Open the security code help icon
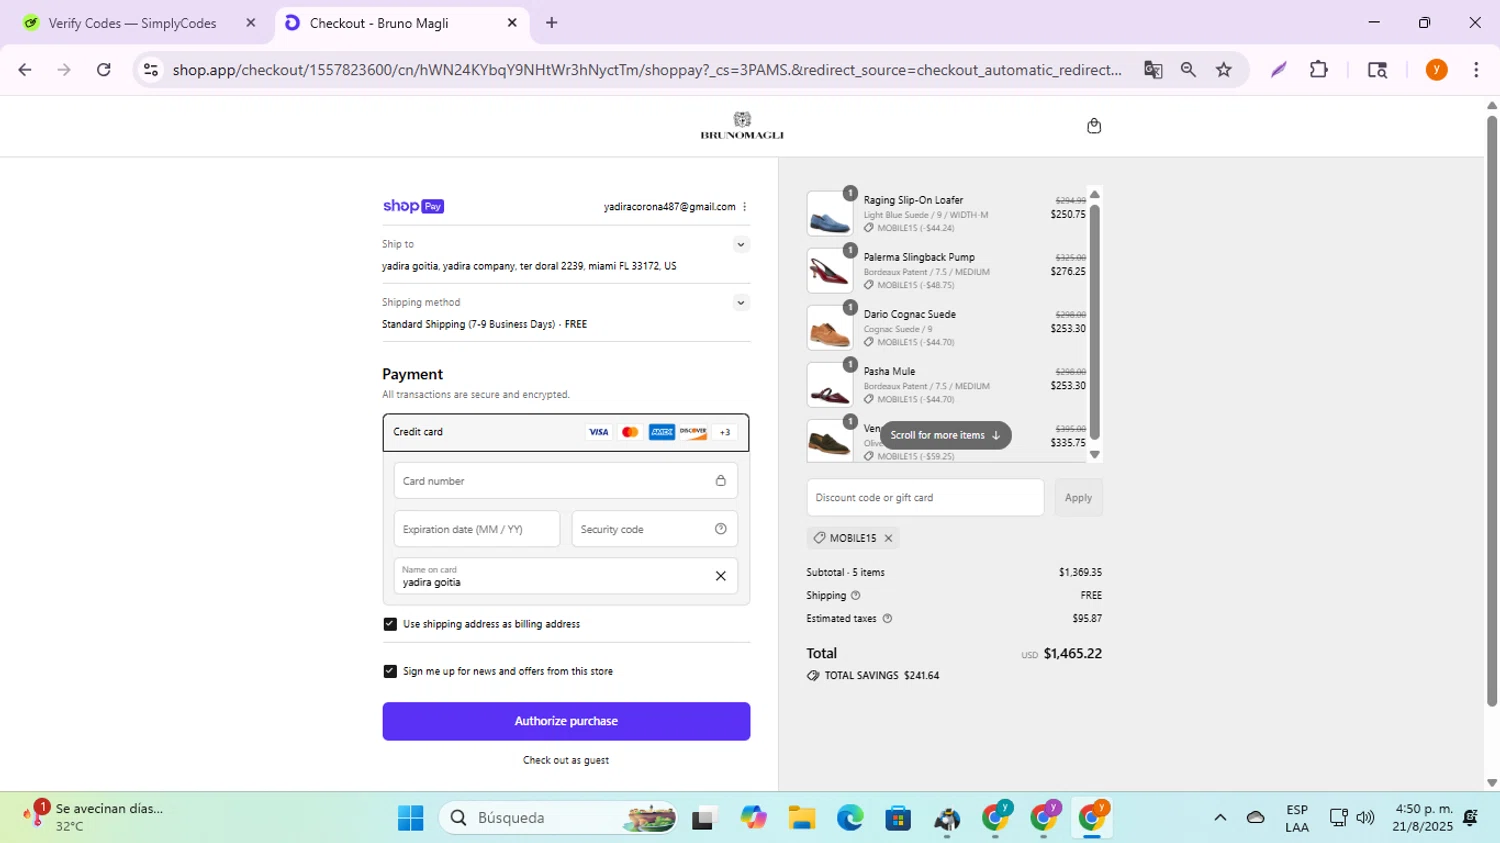The width and height of the screenshot is (1500, 843). [720, 529]
